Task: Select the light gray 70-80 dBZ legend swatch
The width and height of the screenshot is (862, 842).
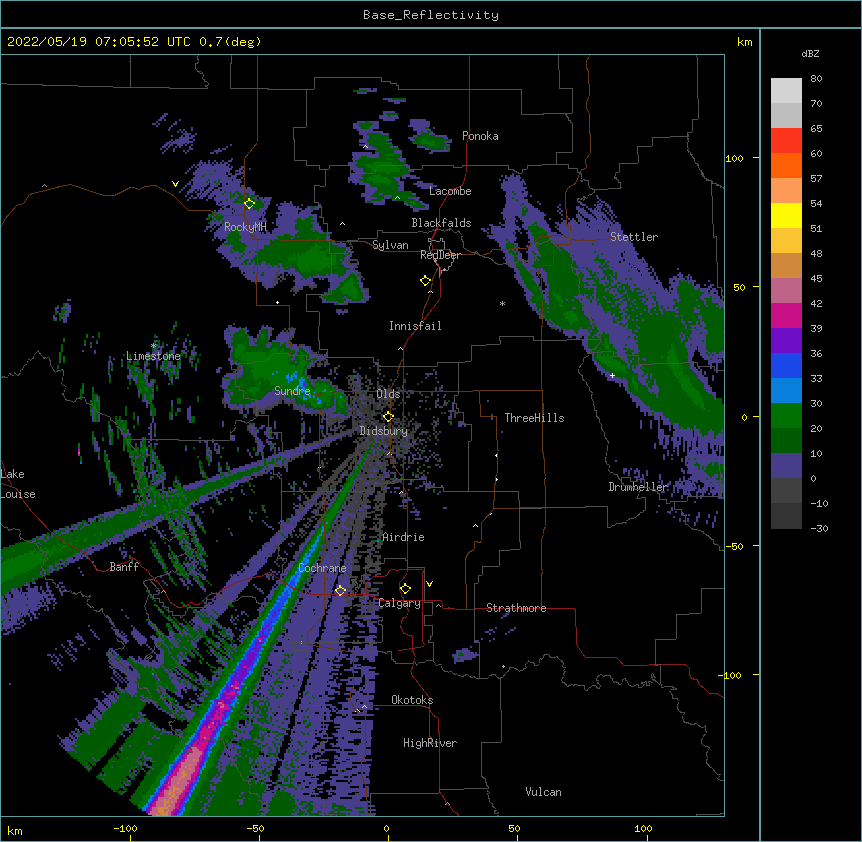Action: 786,91
